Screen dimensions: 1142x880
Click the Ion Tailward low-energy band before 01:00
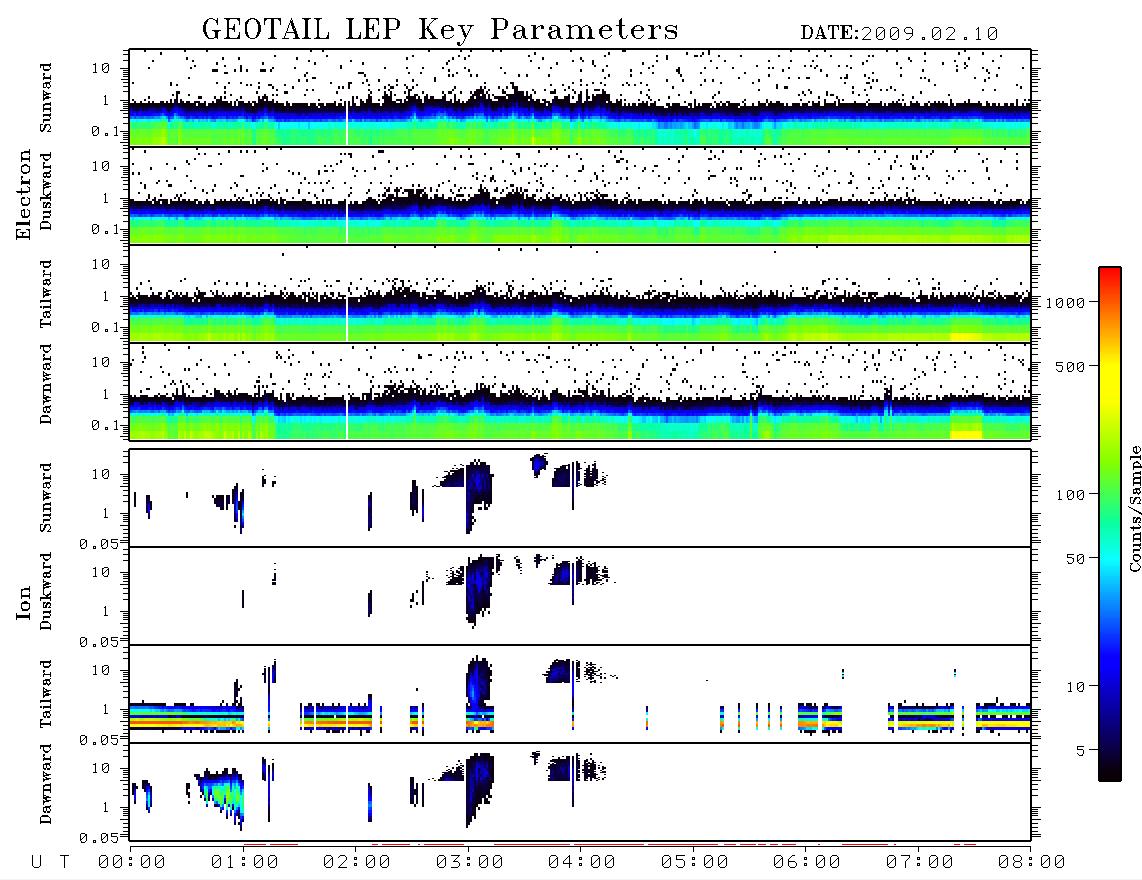click(186, 717)
